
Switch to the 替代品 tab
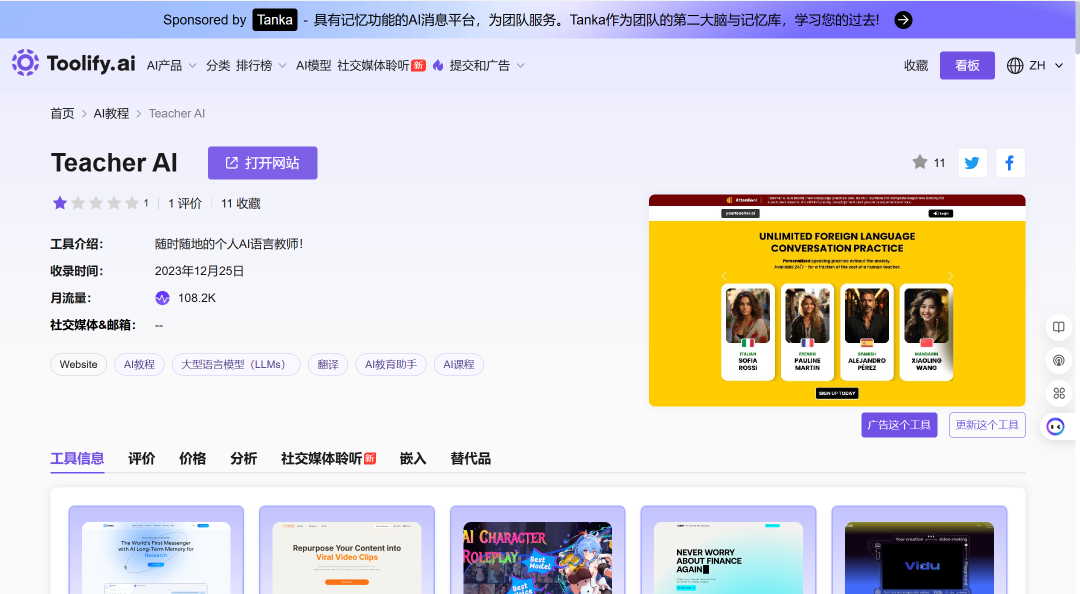pos(470,459)
